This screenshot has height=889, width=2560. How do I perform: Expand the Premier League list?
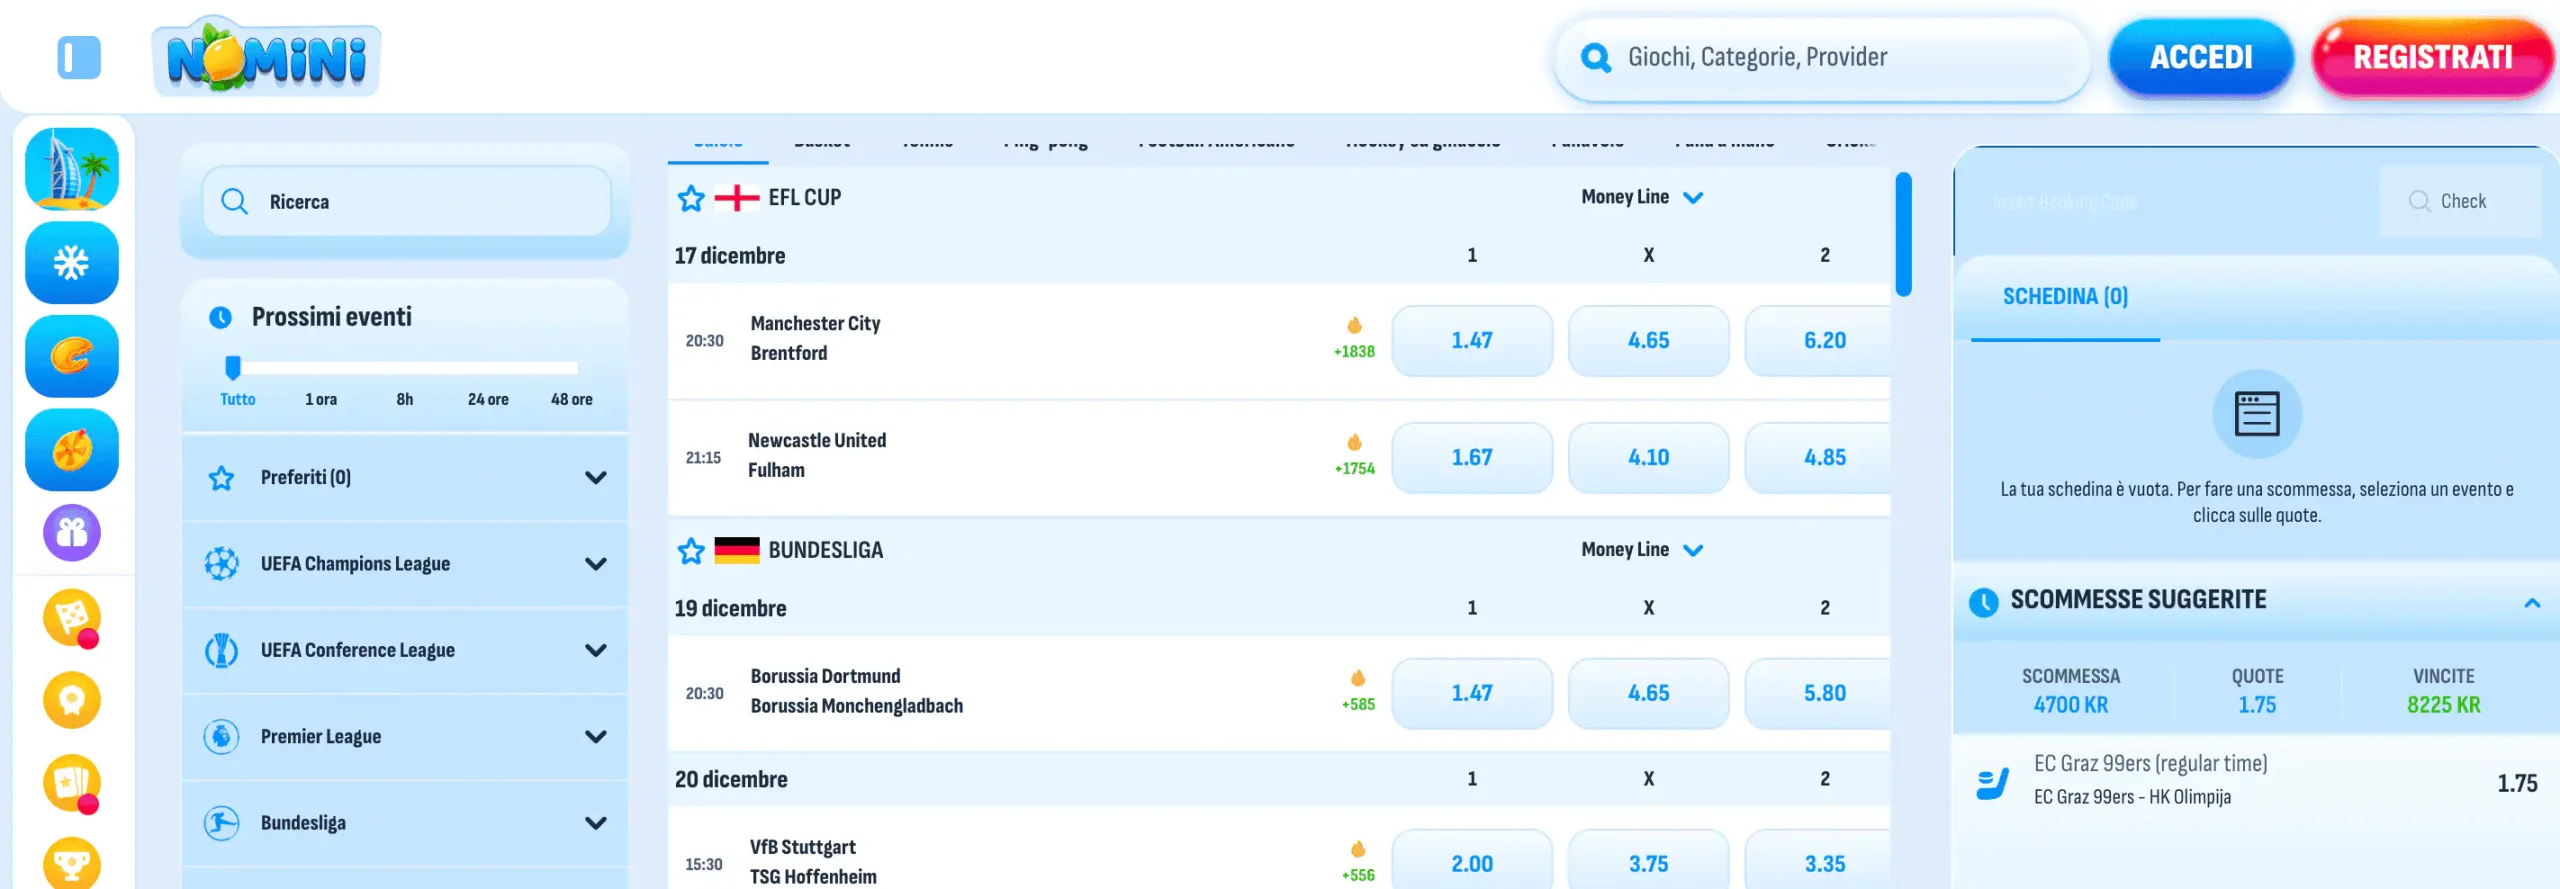405,737
